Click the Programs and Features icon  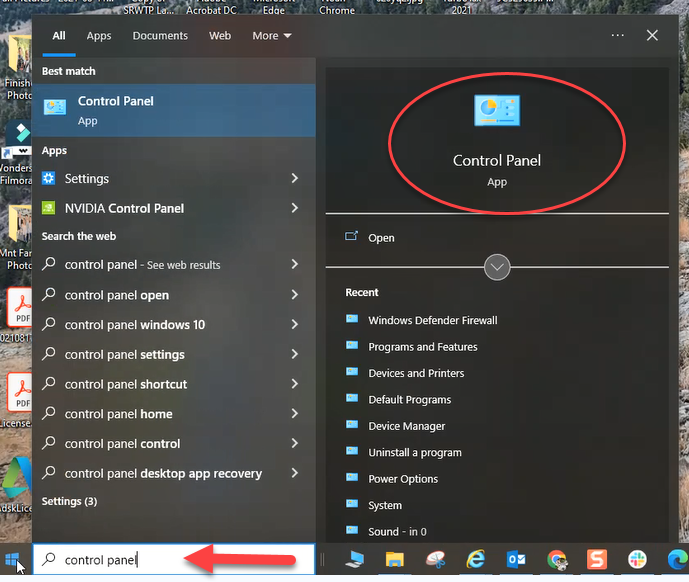352,346
